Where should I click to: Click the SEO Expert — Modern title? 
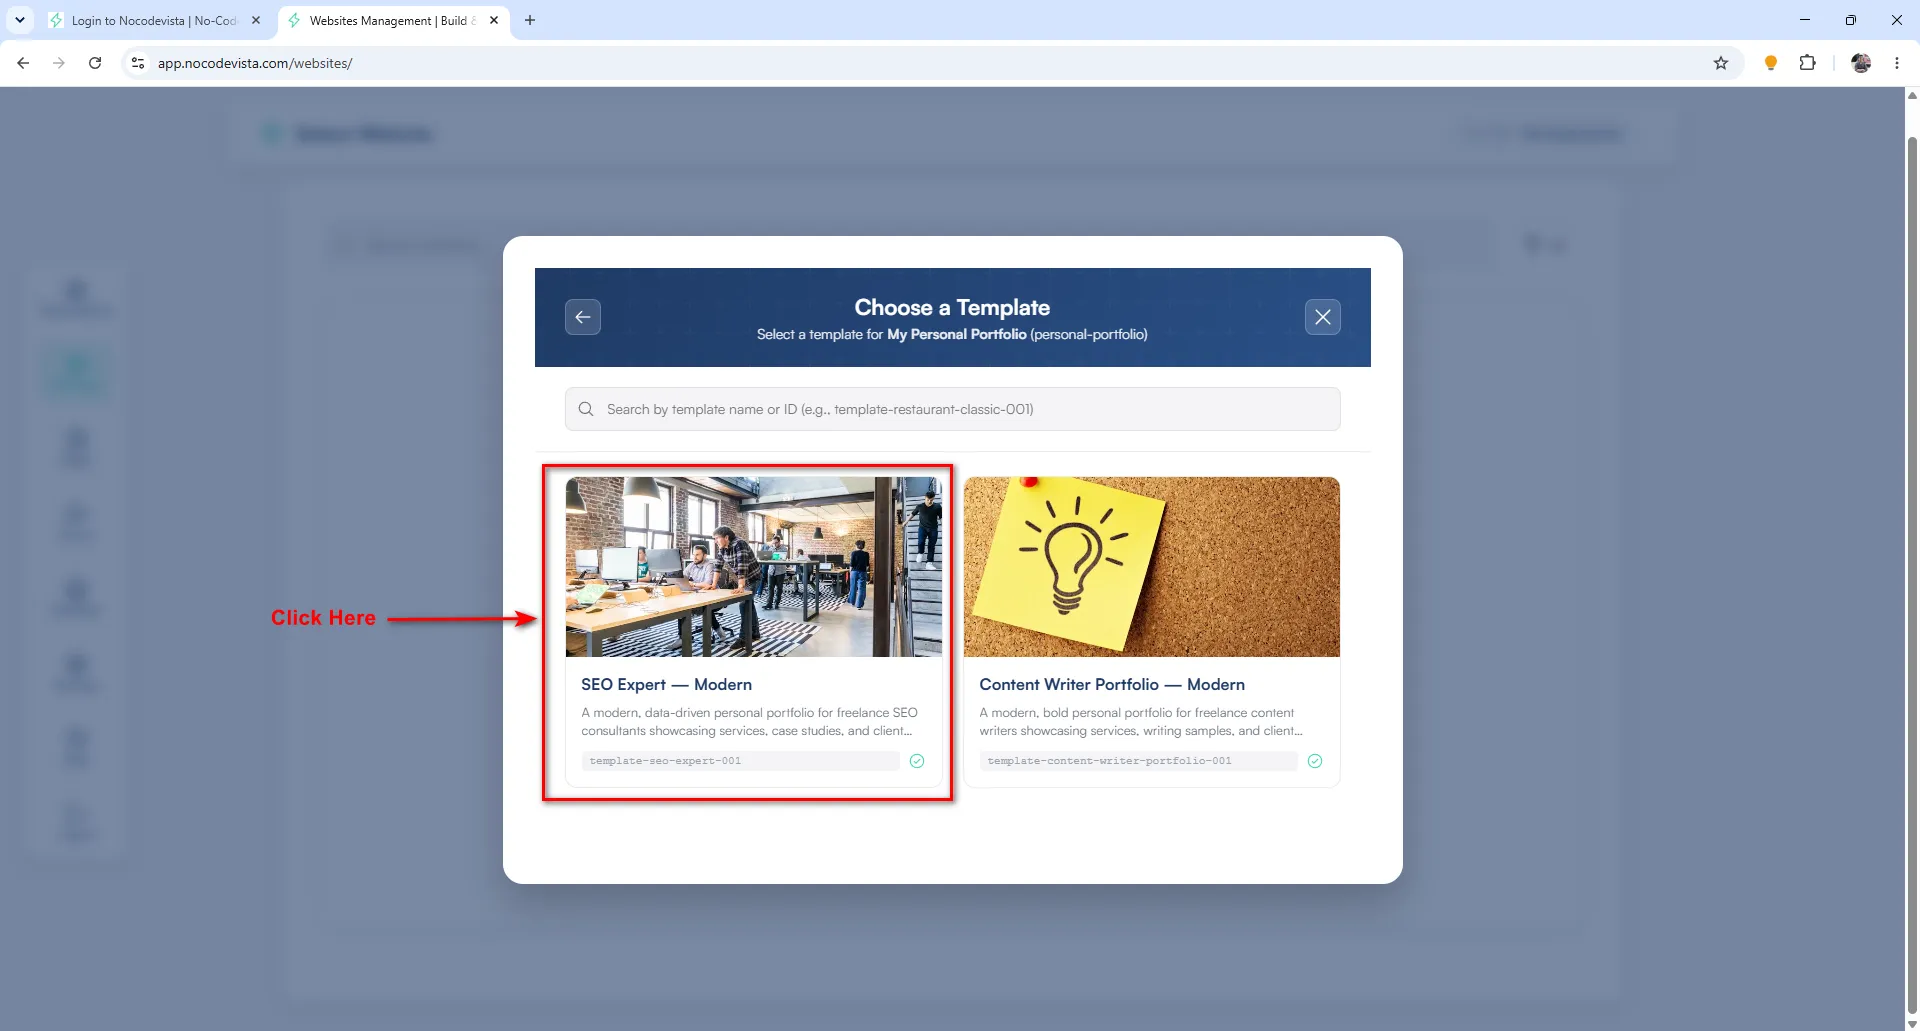pos(666,684)
